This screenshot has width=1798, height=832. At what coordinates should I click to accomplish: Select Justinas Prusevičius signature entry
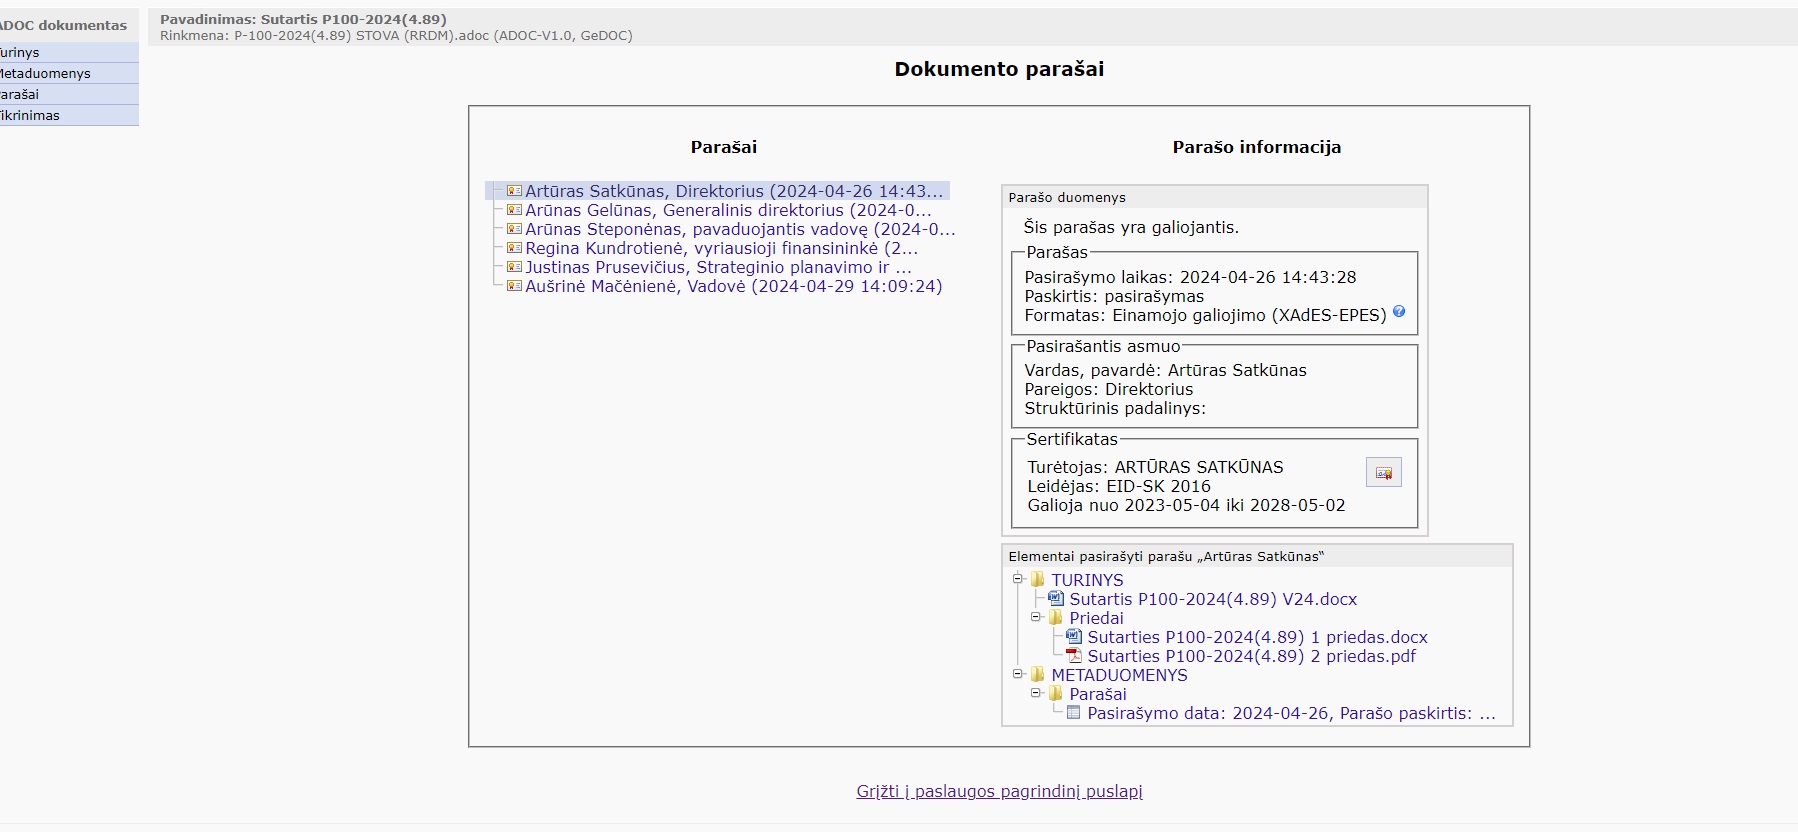coord(717,267)
